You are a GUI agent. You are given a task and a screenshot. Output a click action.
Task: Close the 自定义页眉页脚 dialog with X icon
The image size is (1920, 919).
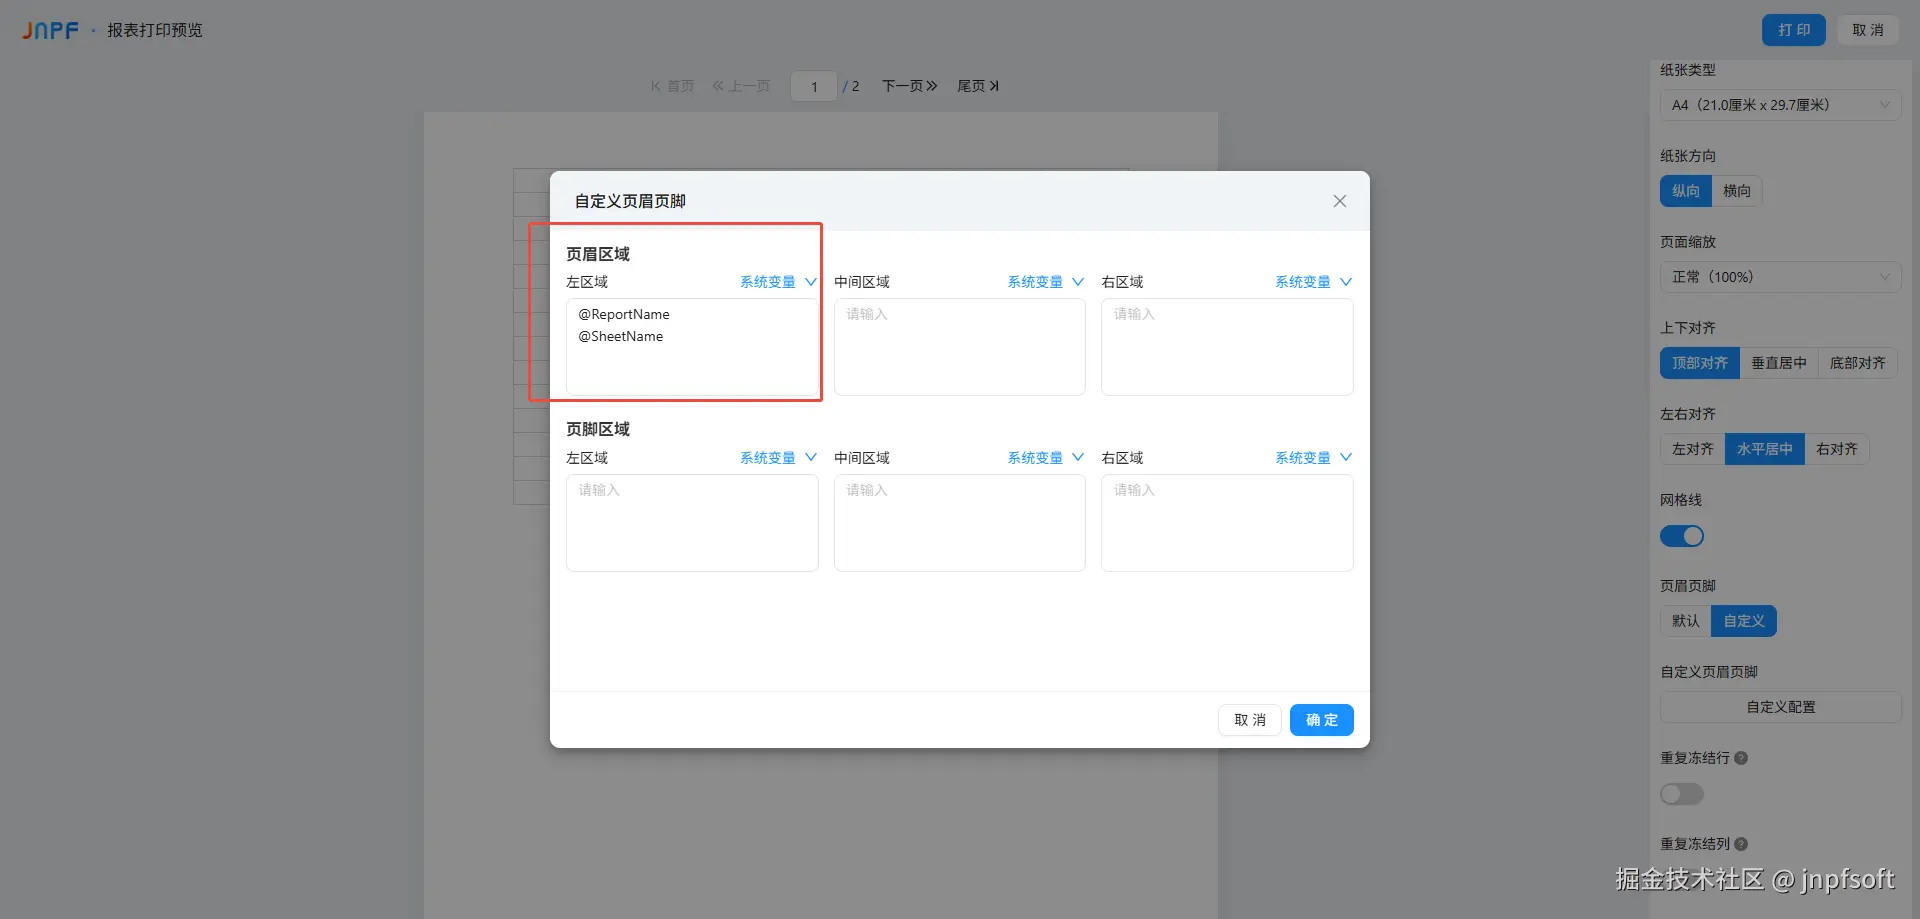click(1339, 201)
